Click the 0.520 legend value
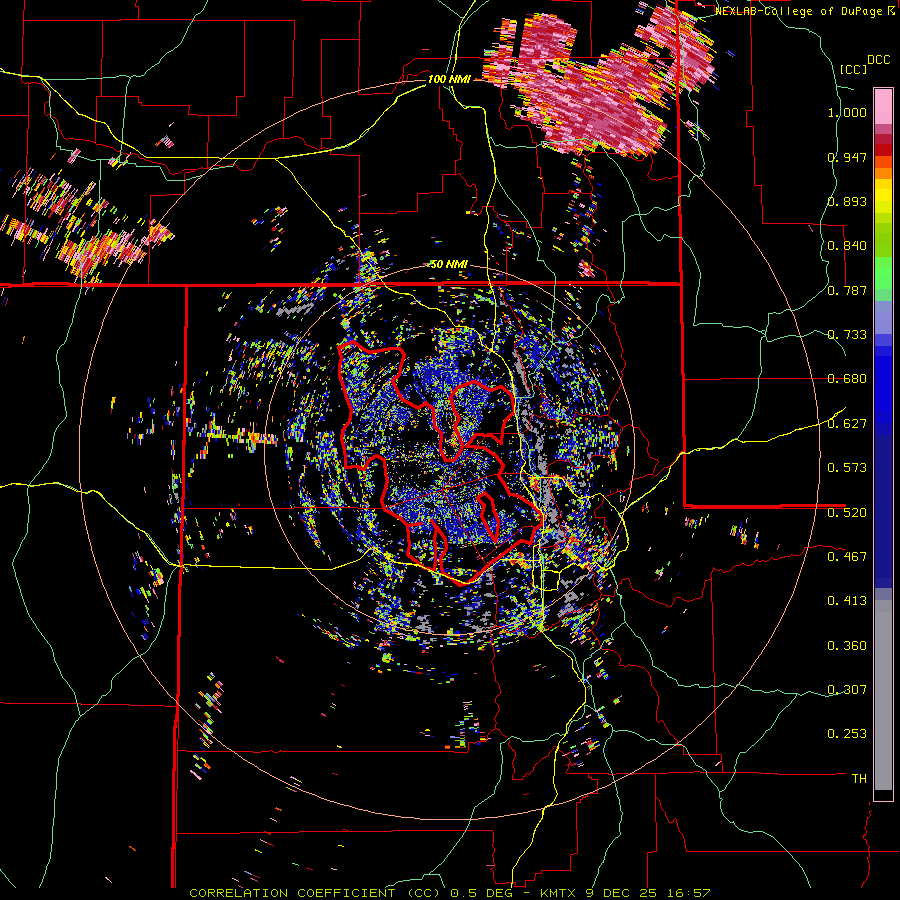 847,512
